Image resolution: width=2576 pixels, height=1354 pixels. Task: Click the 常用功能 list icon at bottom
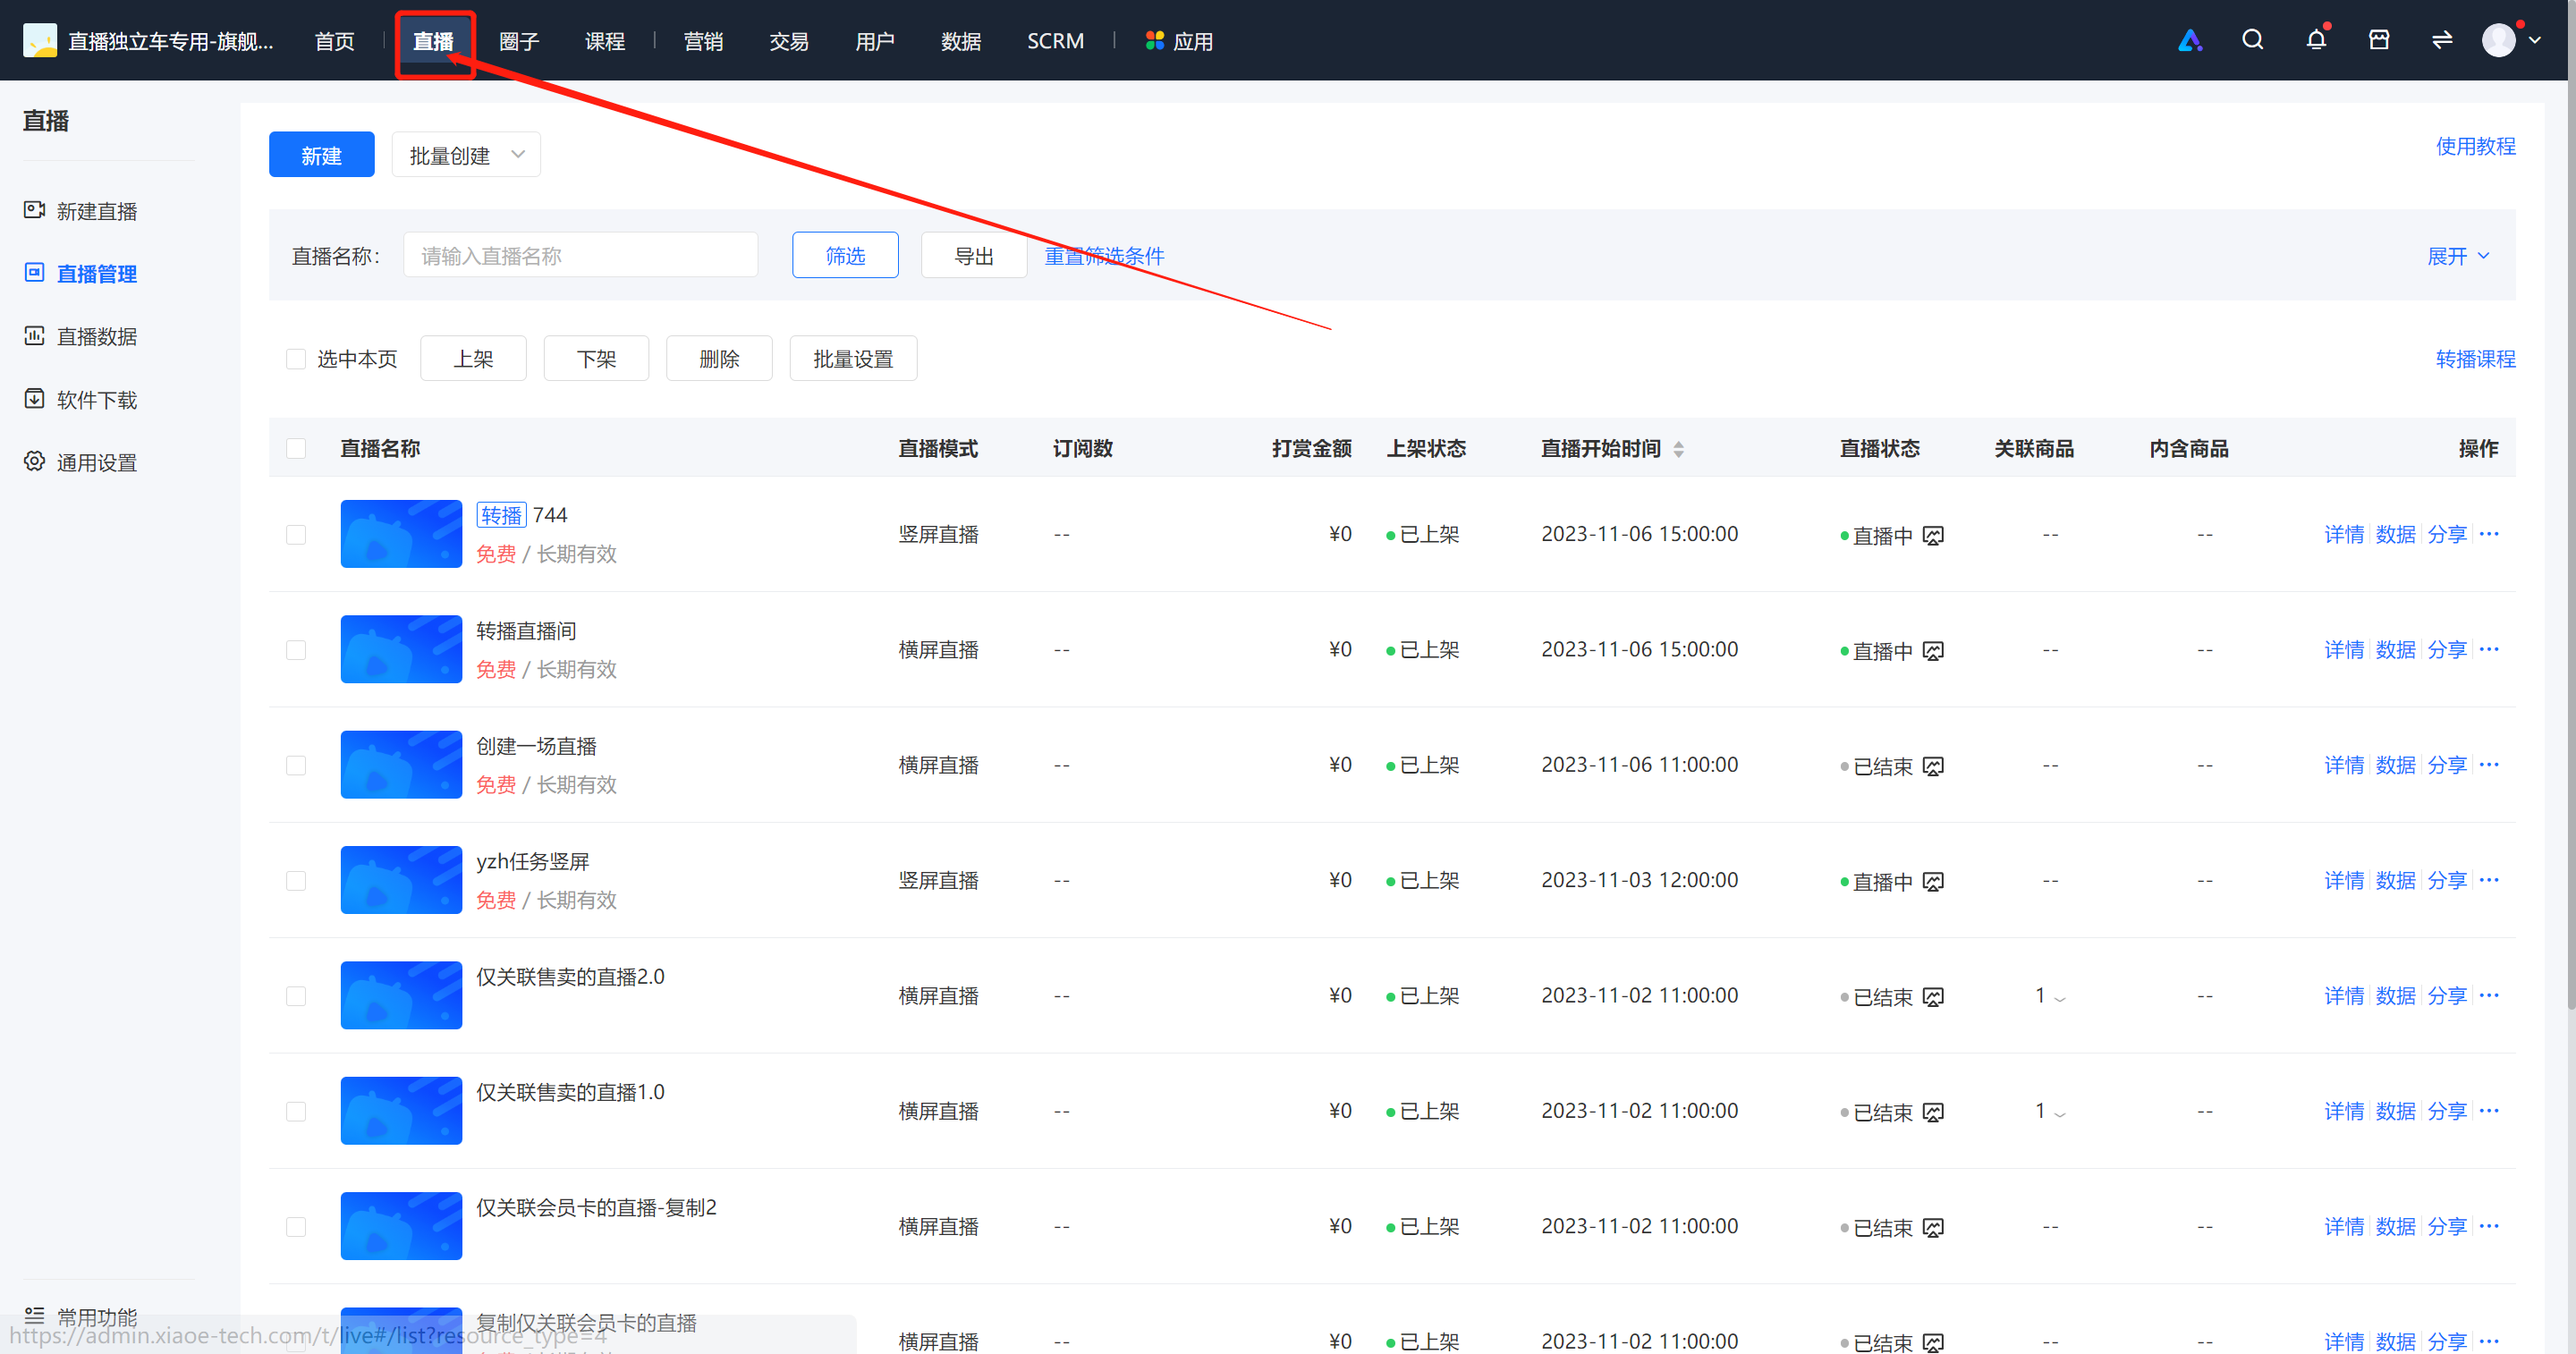click(x=34, y=1315)
